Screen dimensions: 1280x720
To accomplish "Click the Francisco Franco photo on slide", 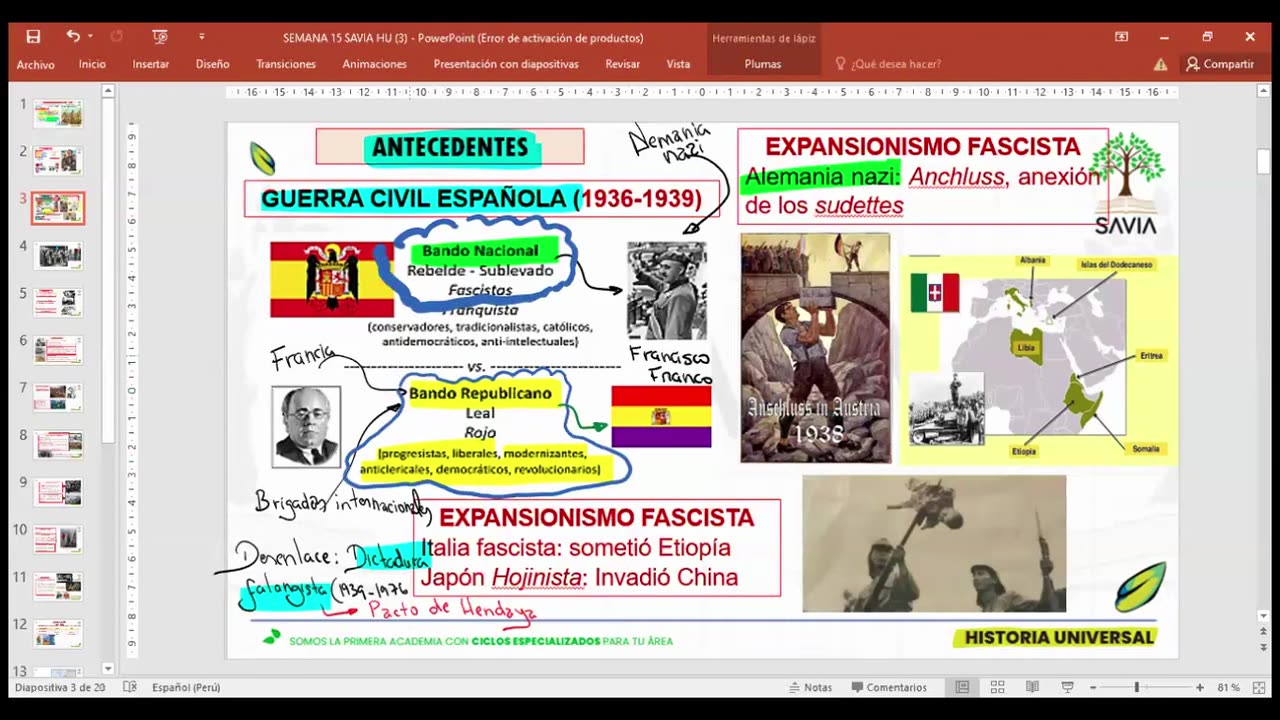I will point(666,290).
